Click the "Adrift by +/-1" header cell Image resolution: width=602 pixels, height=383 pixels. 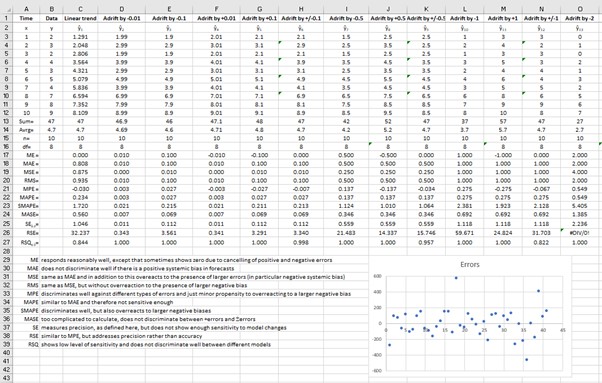click(x=541, y=18)
